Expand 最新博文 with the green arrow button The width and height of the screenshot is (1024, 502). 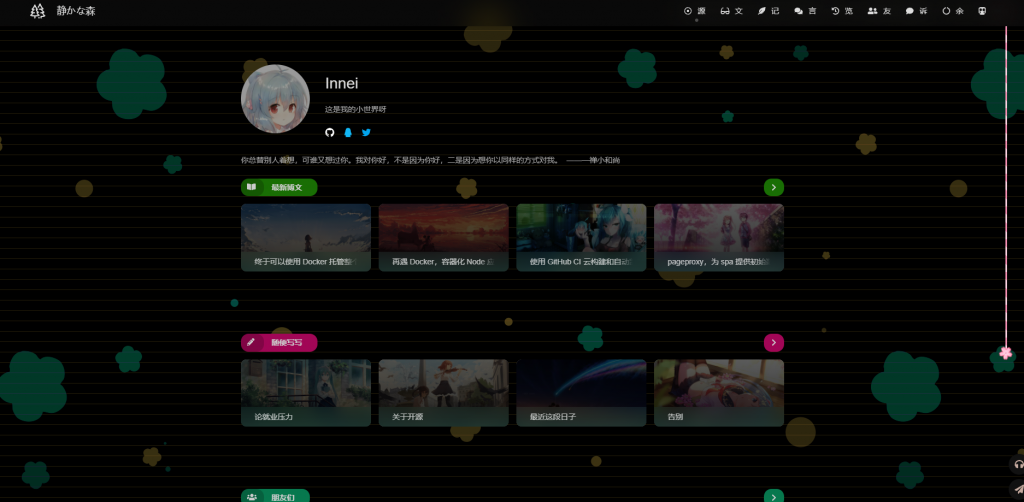click(774, 187)
